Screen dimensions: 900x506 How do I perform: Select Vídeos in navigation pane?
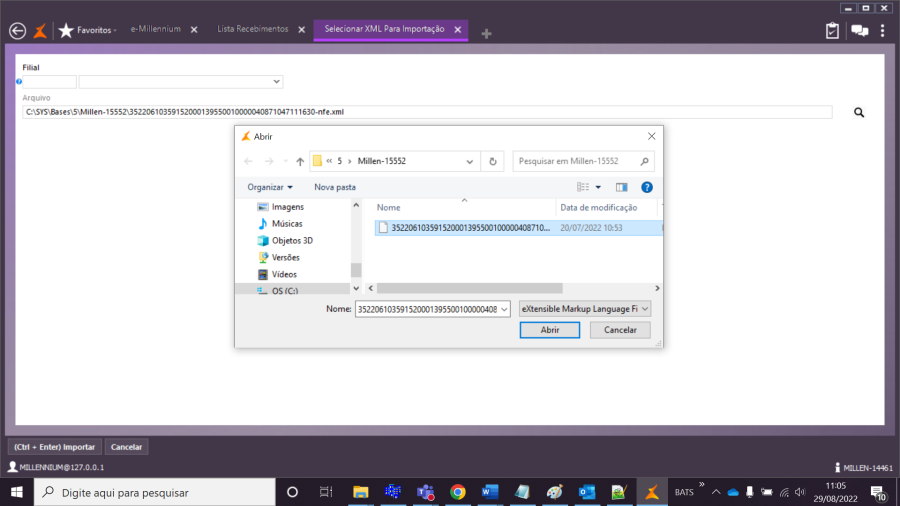click(284, 274)
